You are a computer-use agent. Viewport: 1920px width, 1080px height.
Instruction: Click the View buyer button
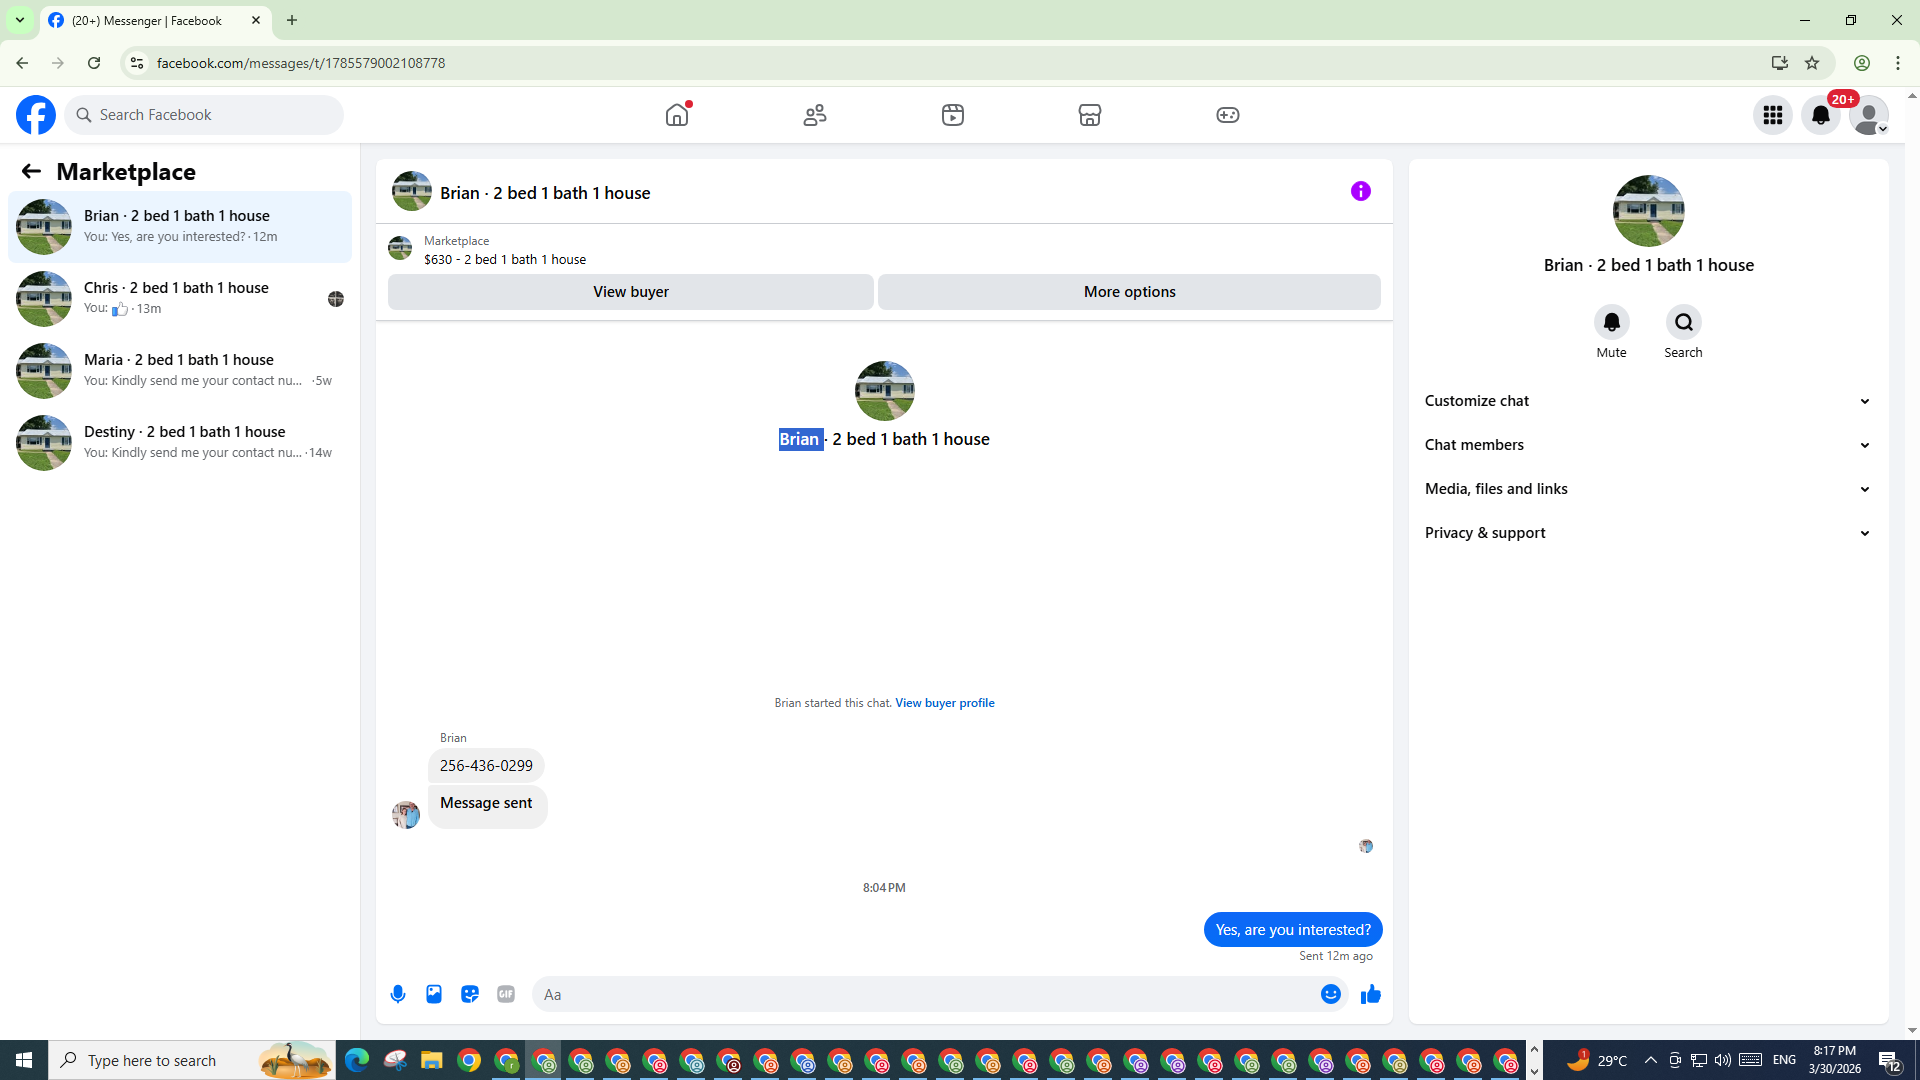[x=630, y=292]
